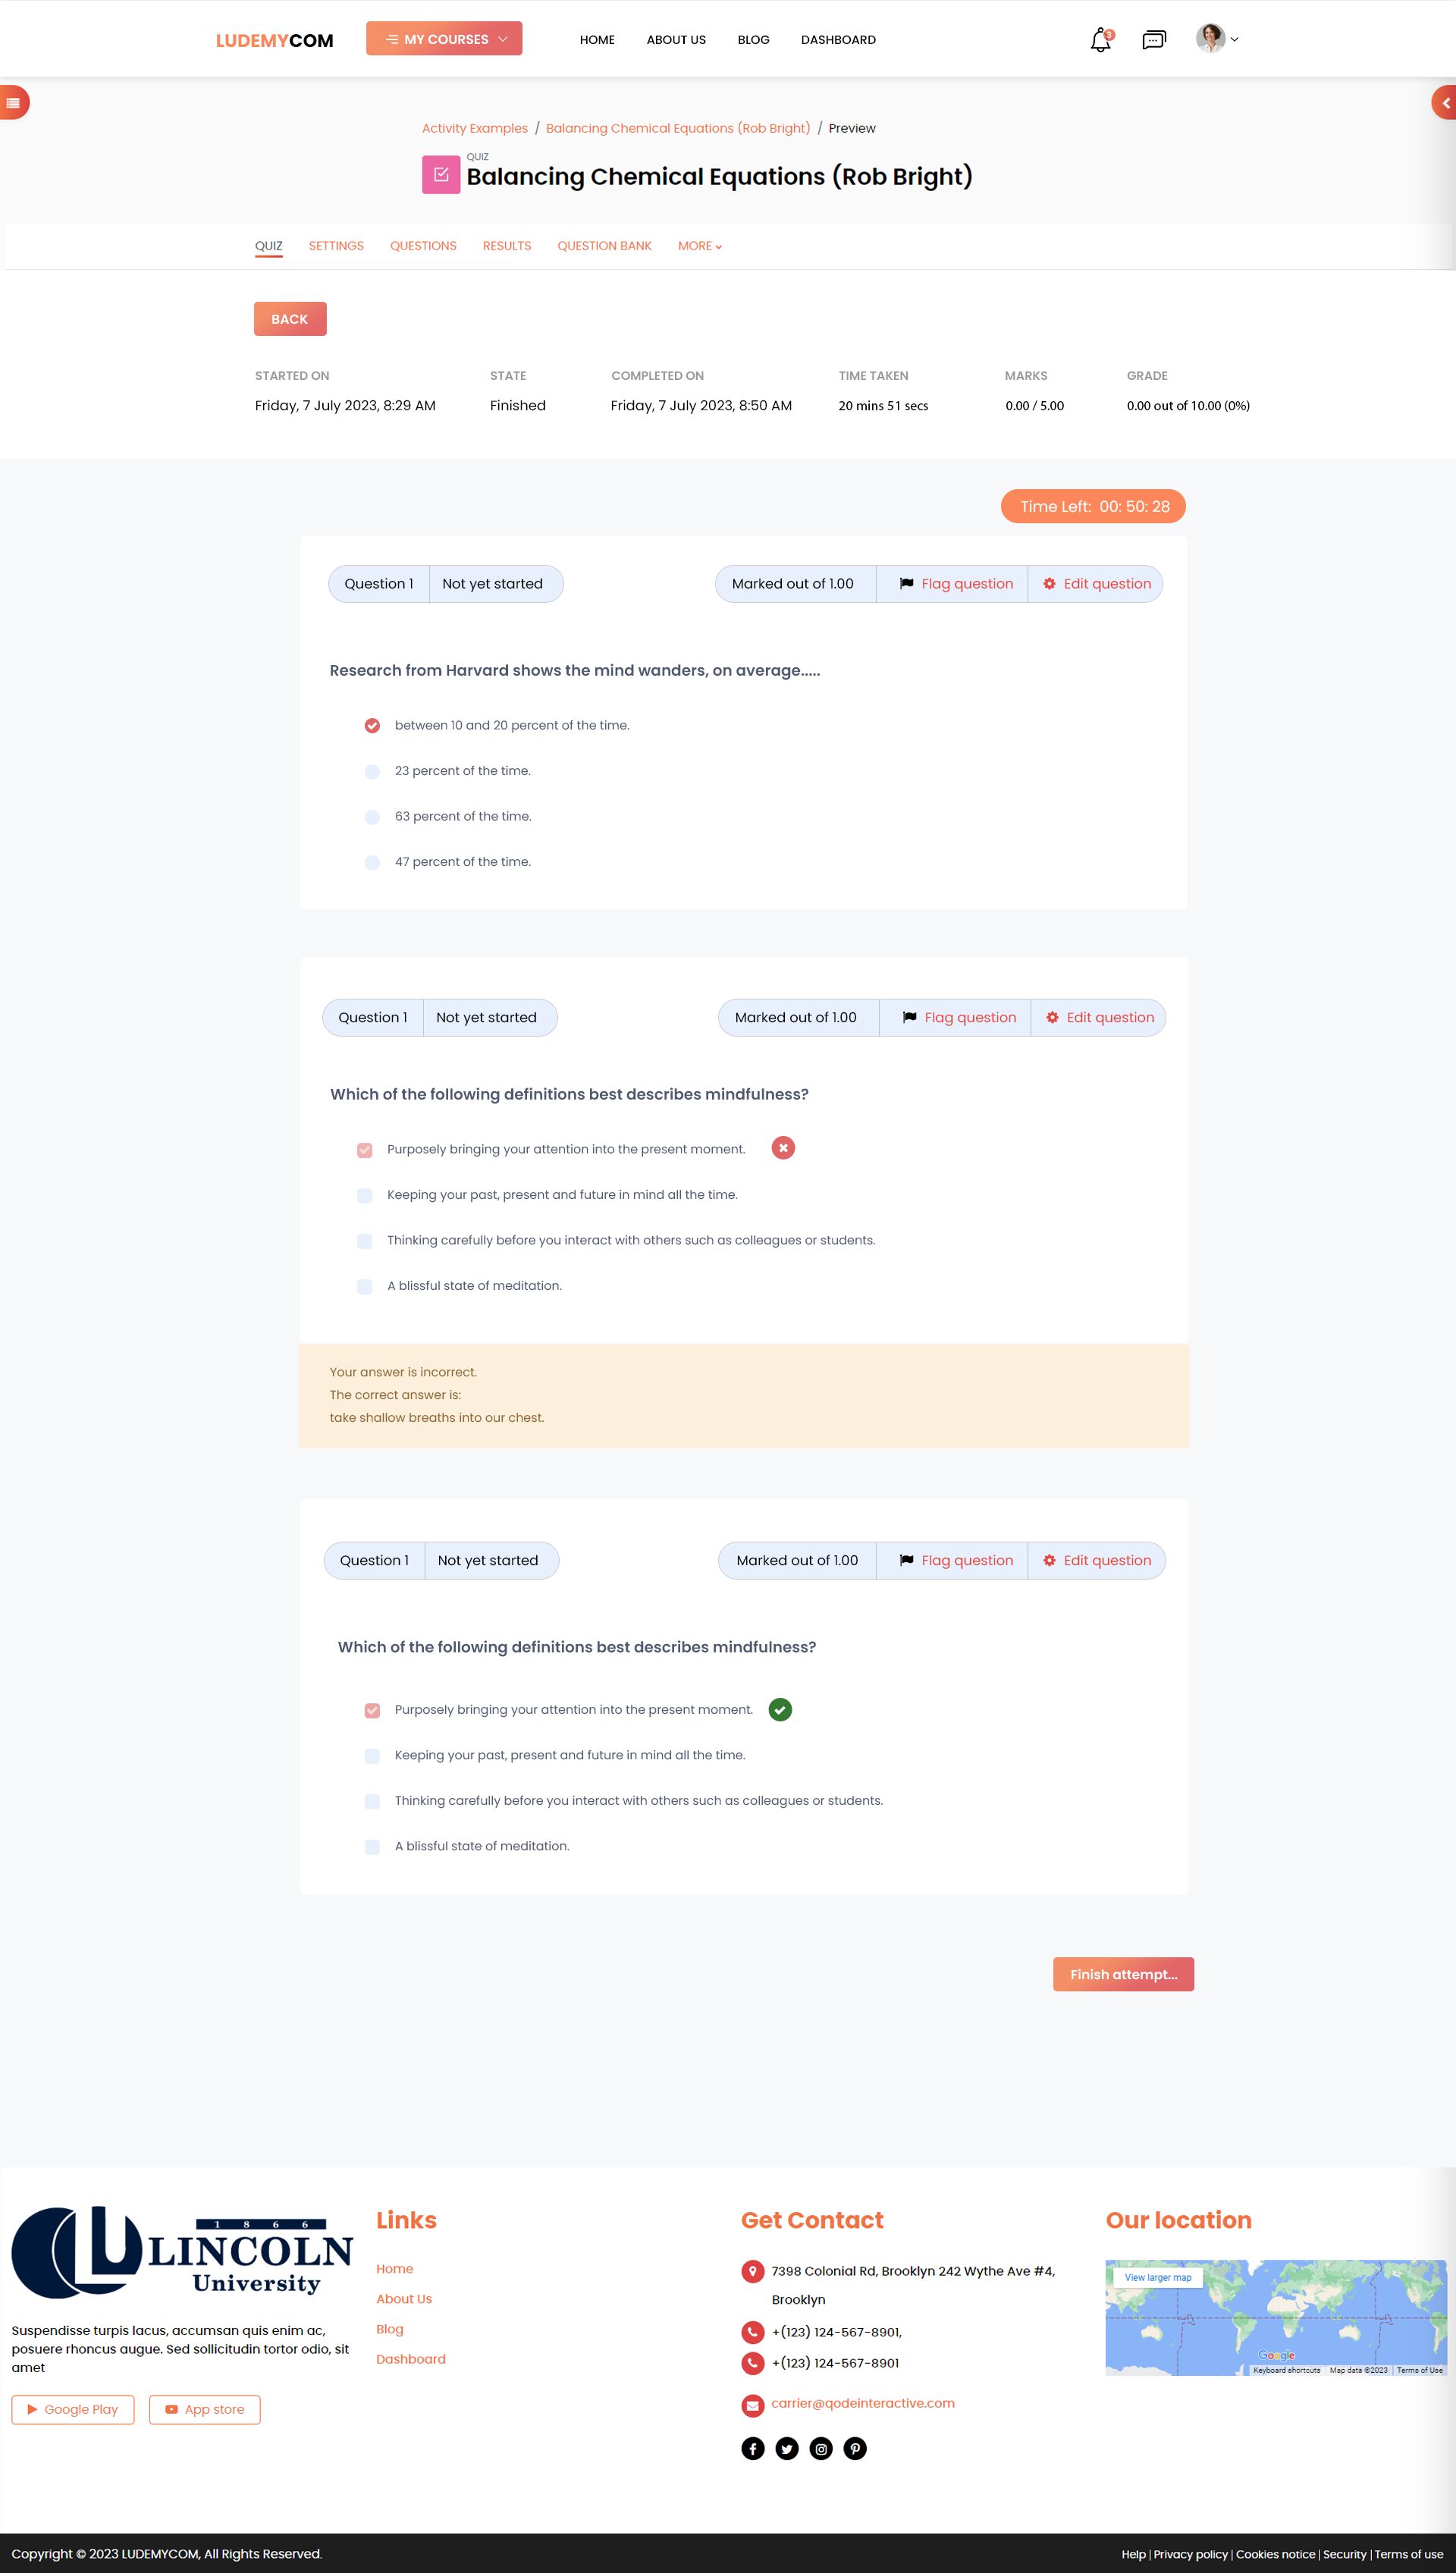Click the Twitter icon in the footer
The width and height of the screenshot is (1456, 2573).
coord(786,2448)
